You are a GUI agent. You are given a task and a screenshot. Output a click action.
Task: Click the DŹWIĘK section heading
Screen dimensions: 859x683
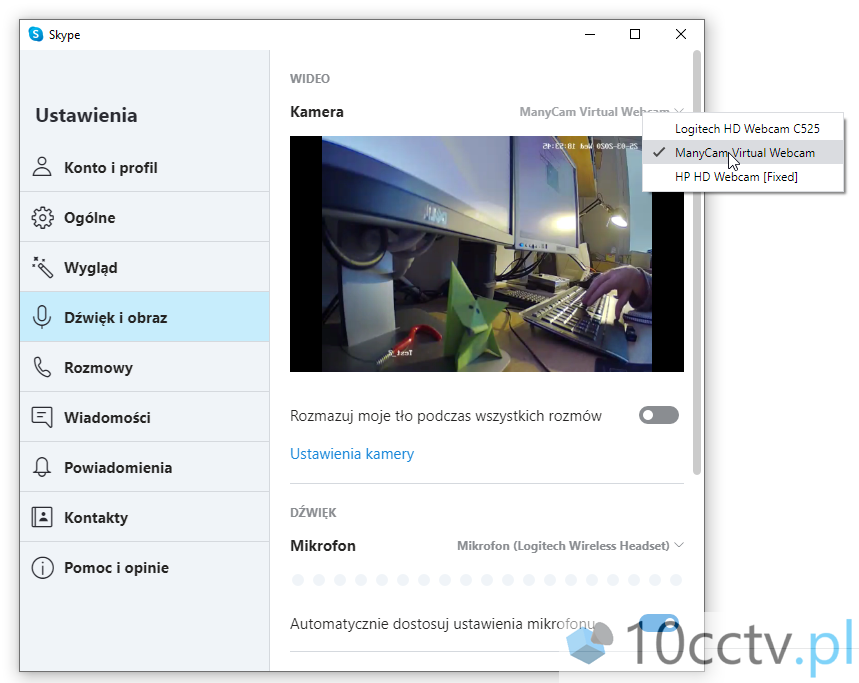point(313,513)
